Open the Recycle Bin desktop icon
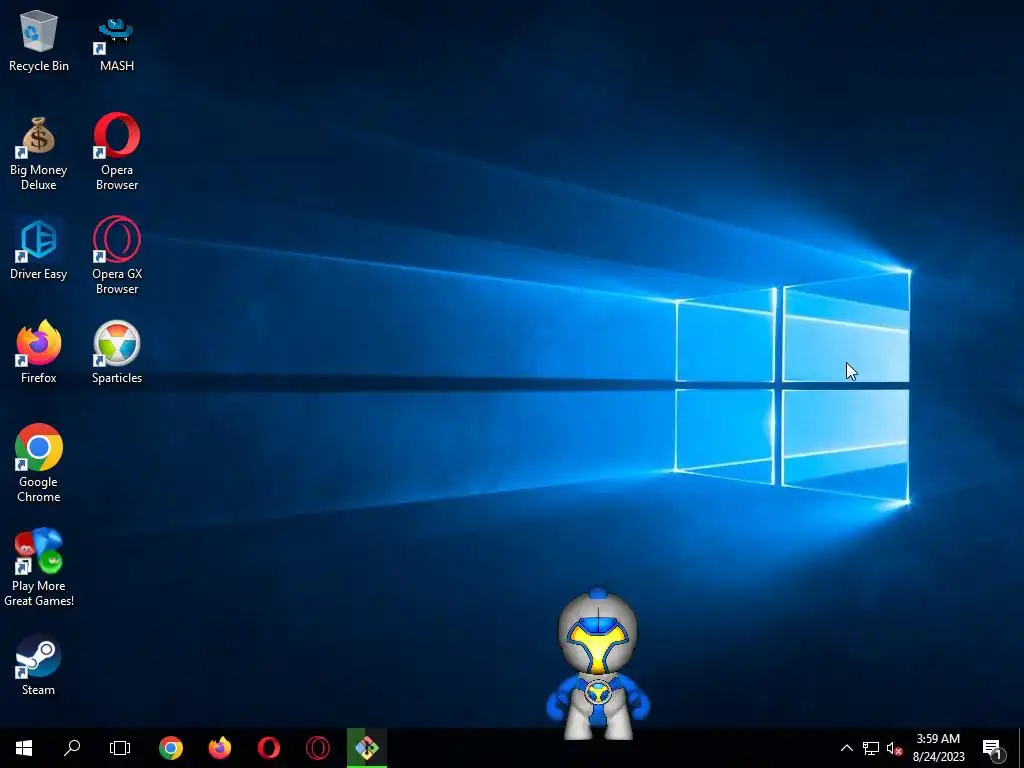Image resolution: width=1024 pixels, height=768 pixels. pyautogui.click(x=39, y=41)
